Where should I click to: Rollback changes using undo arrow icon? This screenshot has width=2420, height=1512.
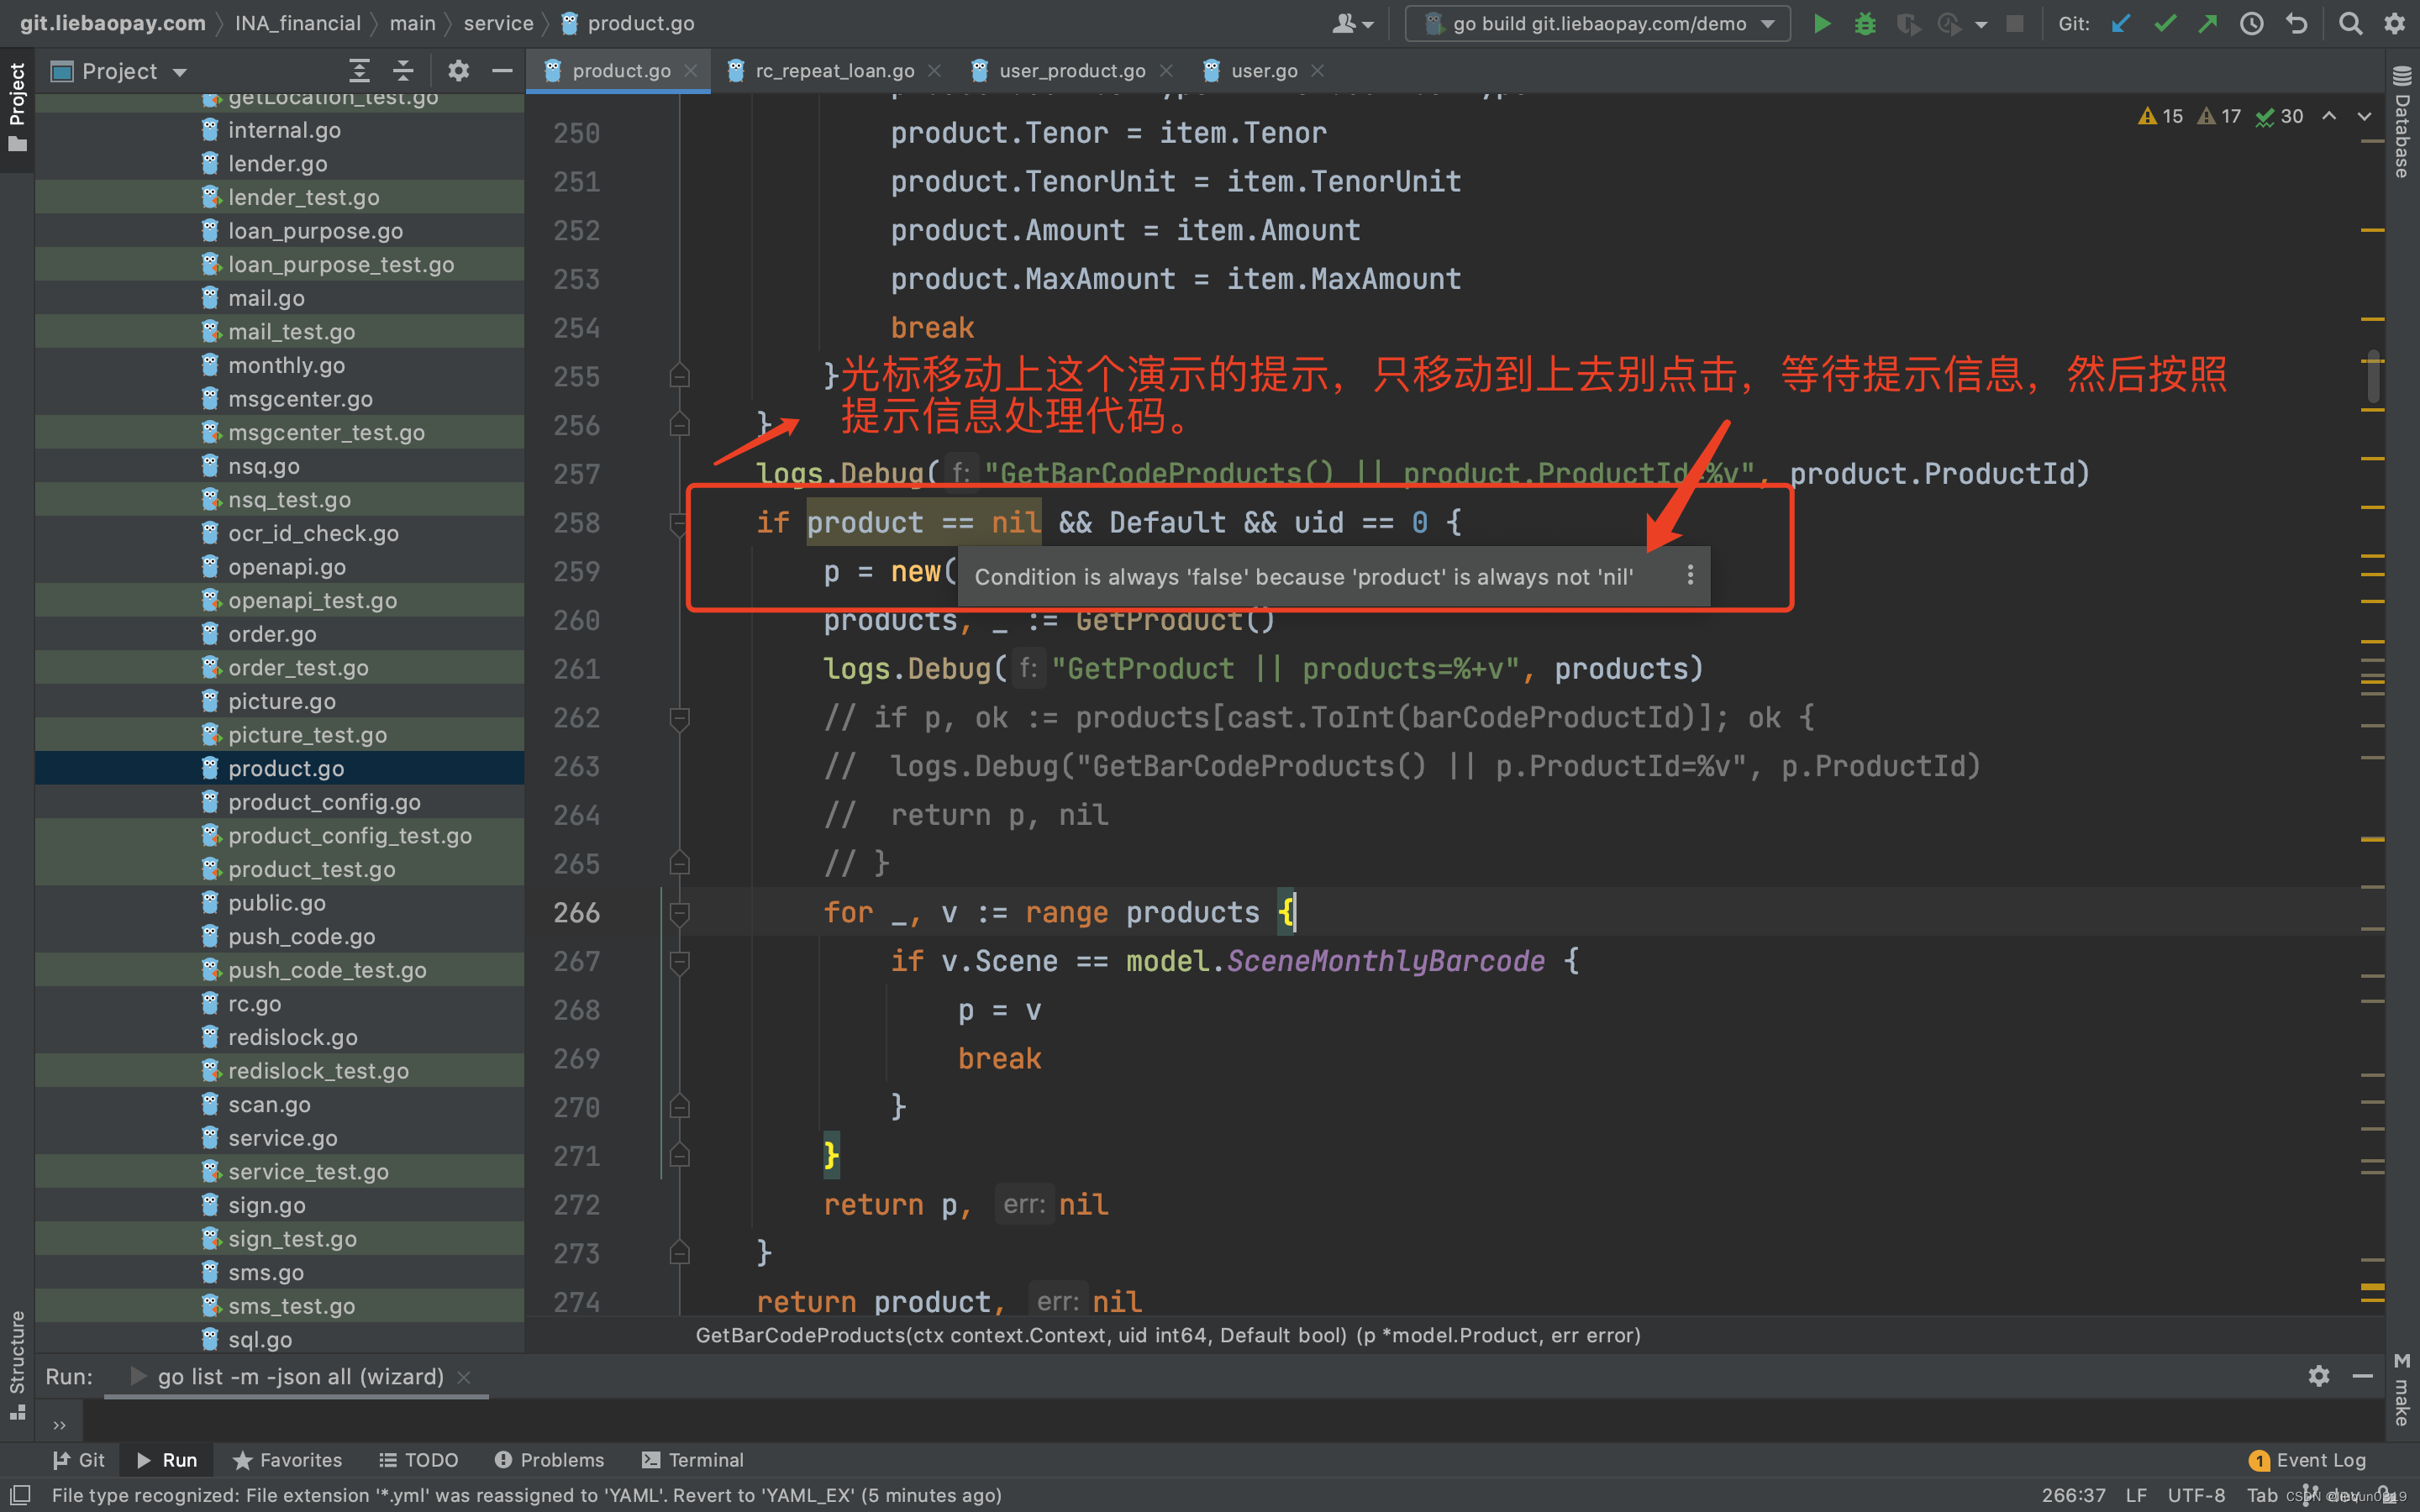2297,23
